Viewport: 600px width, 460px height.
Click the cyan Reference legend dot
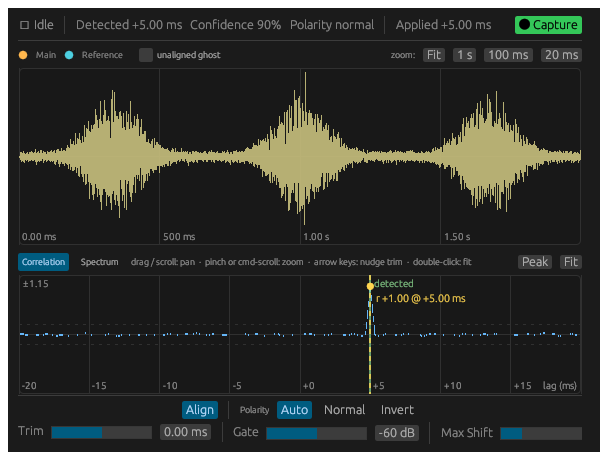pos(69,55)
